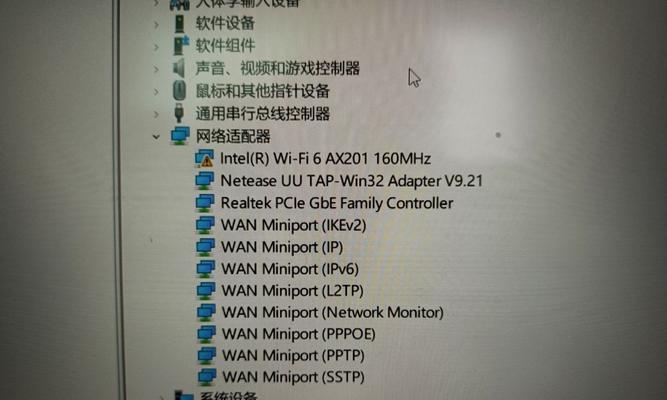Click the 软件组件 icon
Viewport: 667px width, 400px height.
180,46
